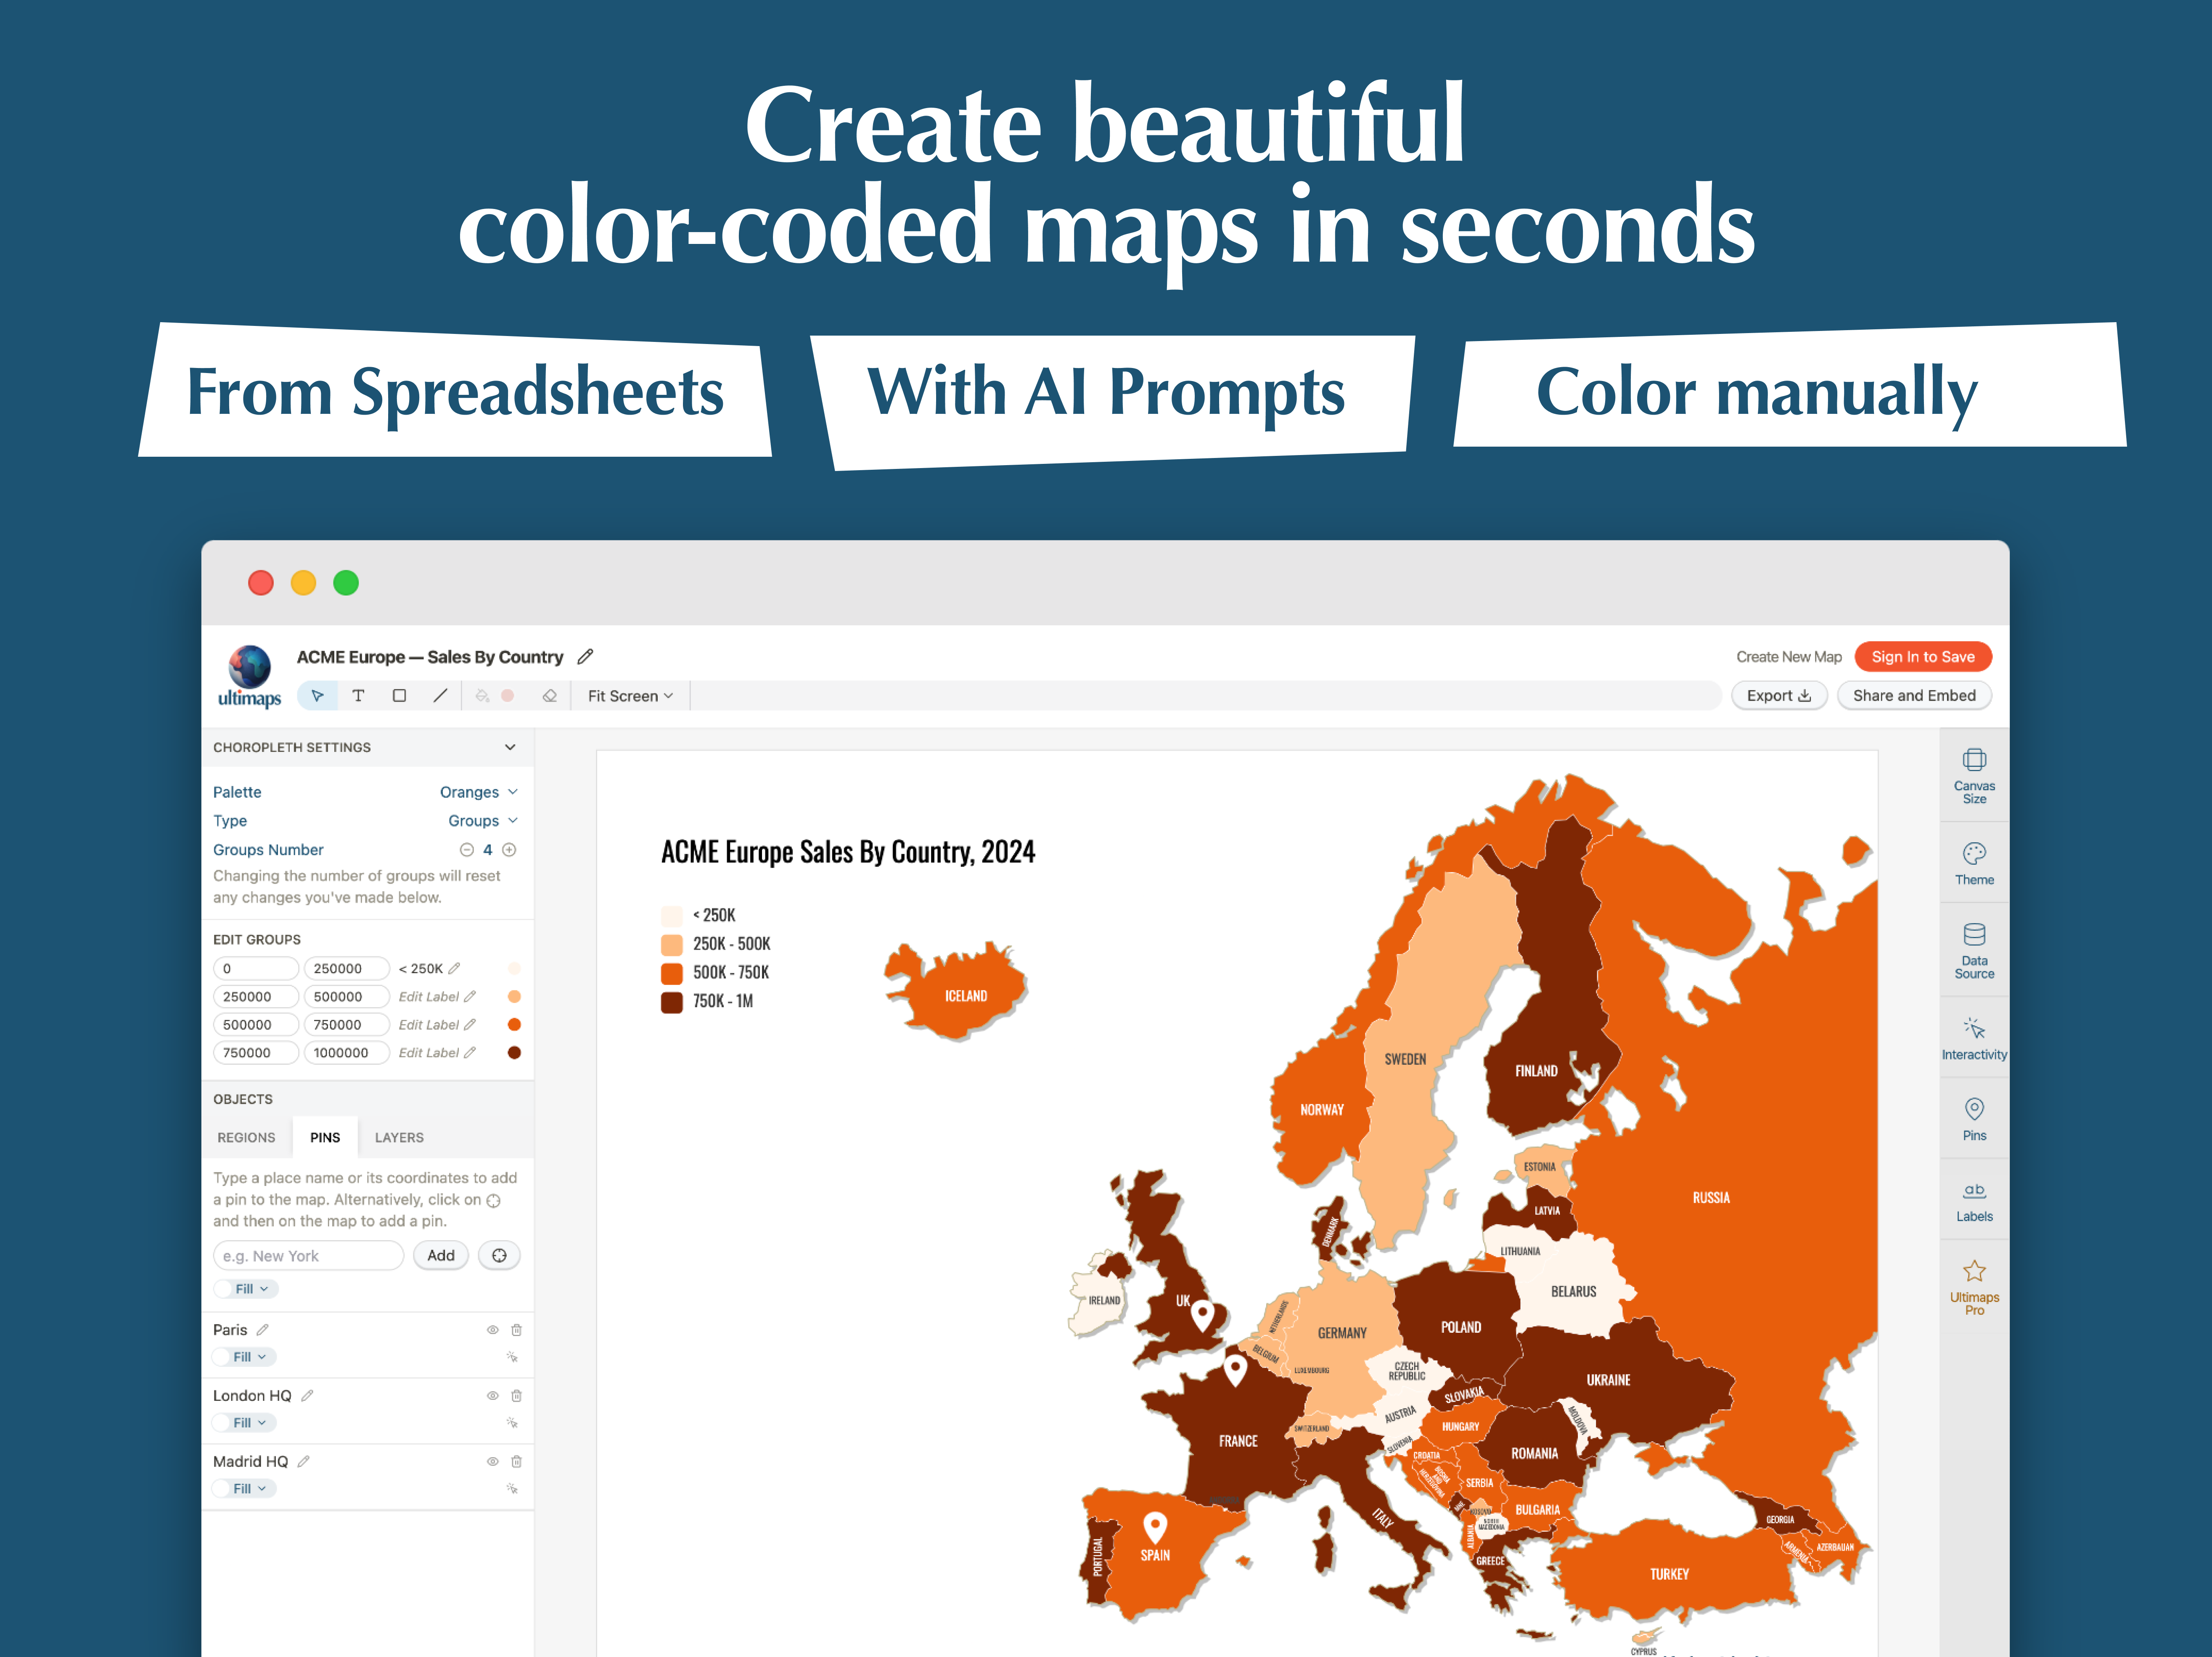Toggle visibility of the Paris pin
The image size is (2212, 1657).
pyautogui.click(x=492, y=1330)
